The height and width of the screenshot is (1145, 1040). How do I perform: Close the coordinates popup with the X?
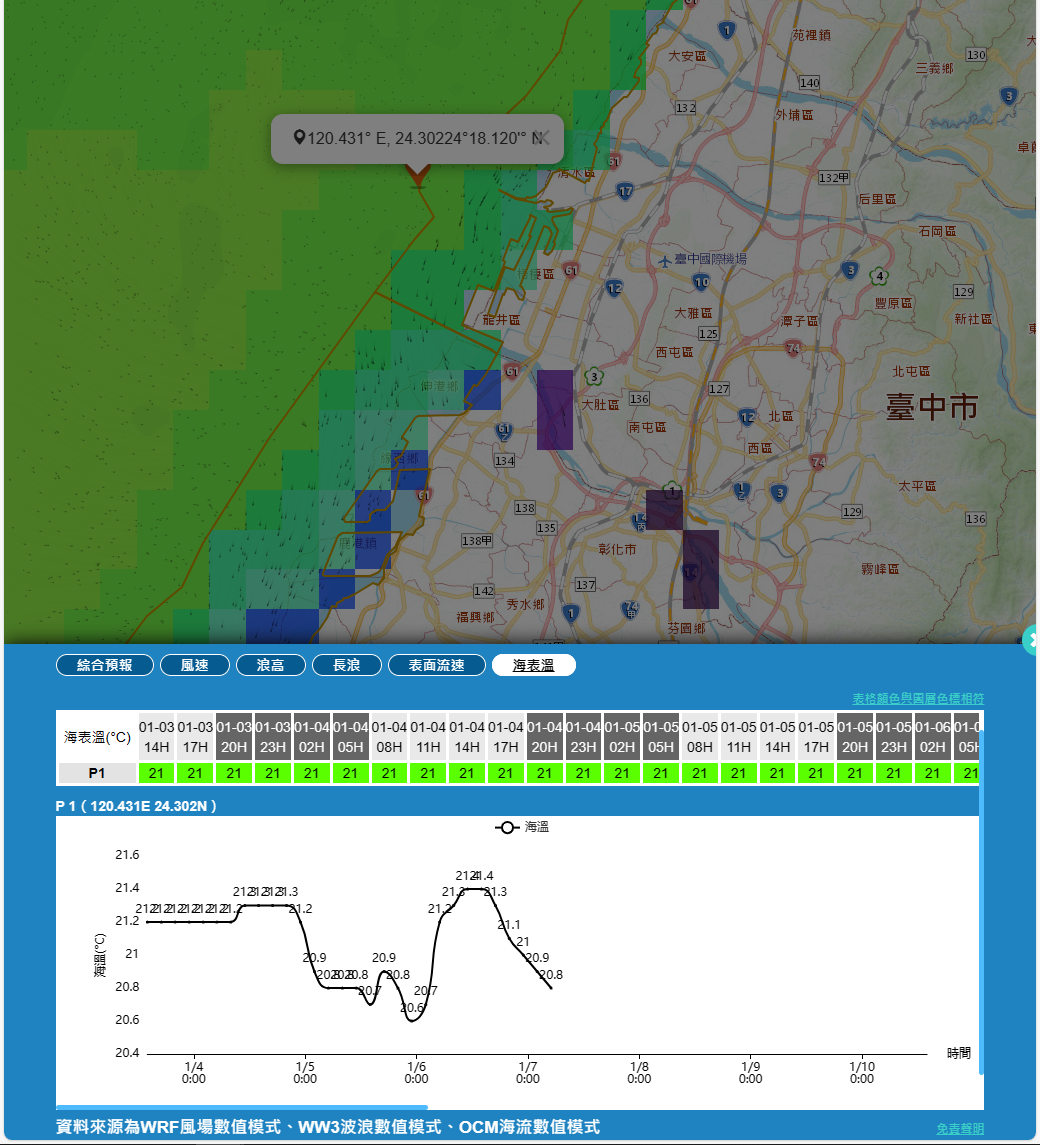point(544,138)
